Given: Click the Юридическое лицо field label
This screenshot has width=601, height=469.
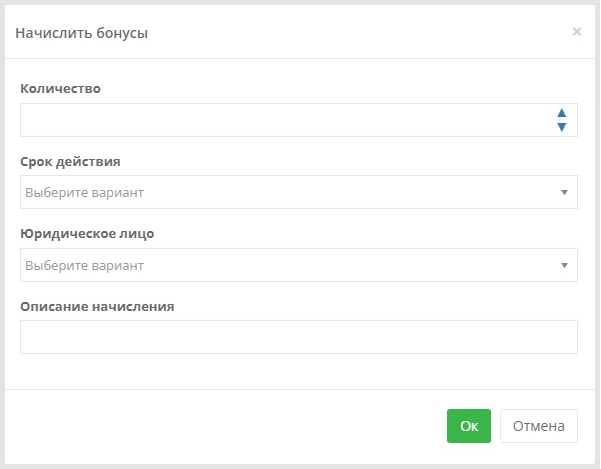Looking at the screenshot, I should pos(87,234).
